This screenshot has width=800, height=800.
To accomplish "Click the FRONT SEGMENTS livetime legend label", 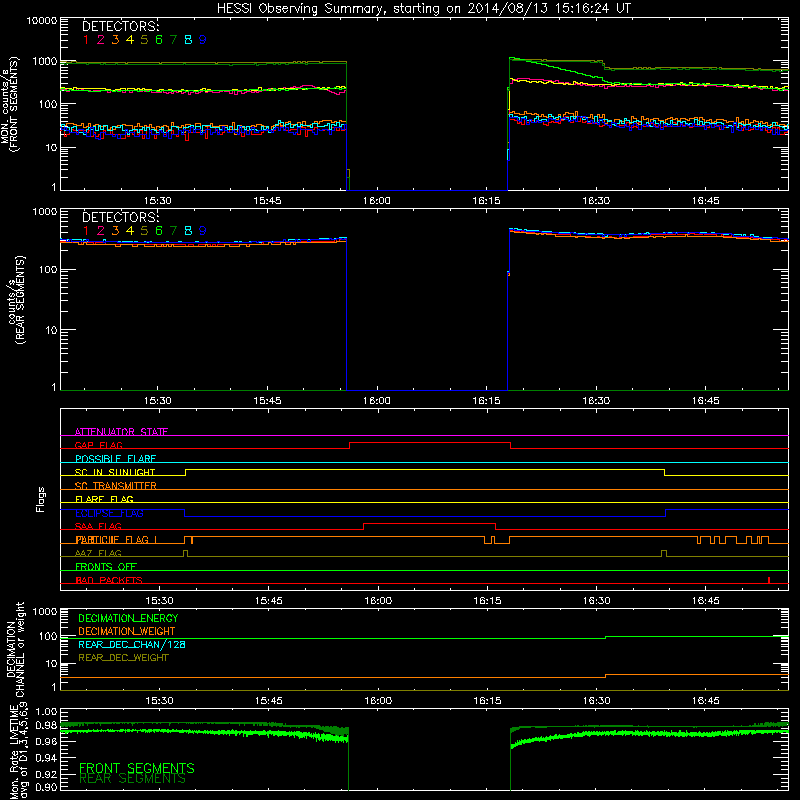I will [137, 768].
